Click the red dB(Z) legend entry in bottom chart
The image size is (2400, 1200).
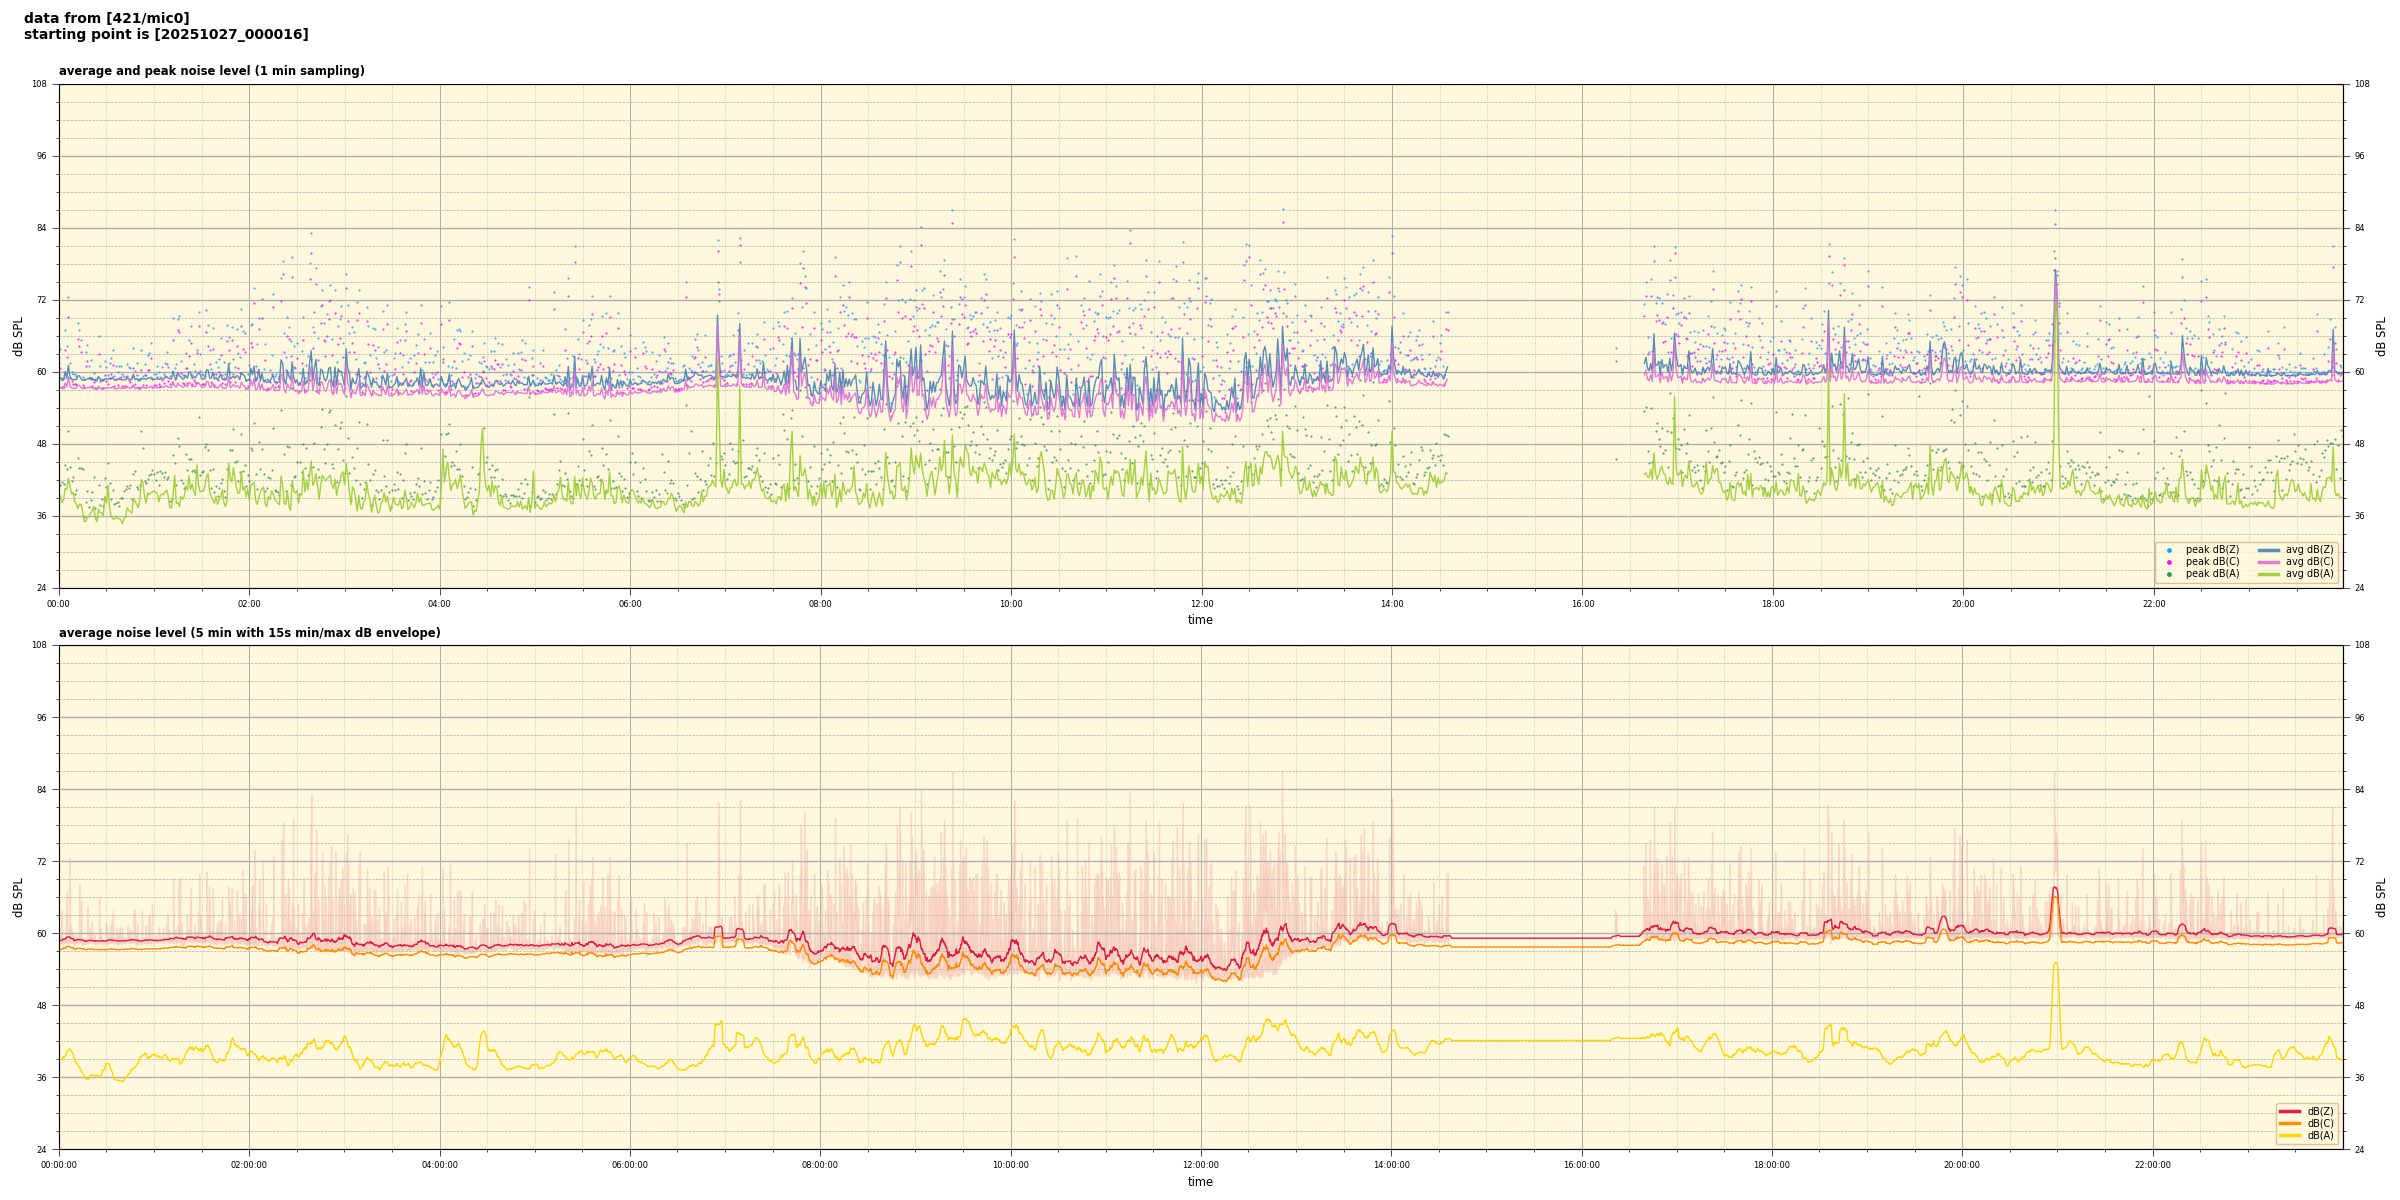2290,1111
